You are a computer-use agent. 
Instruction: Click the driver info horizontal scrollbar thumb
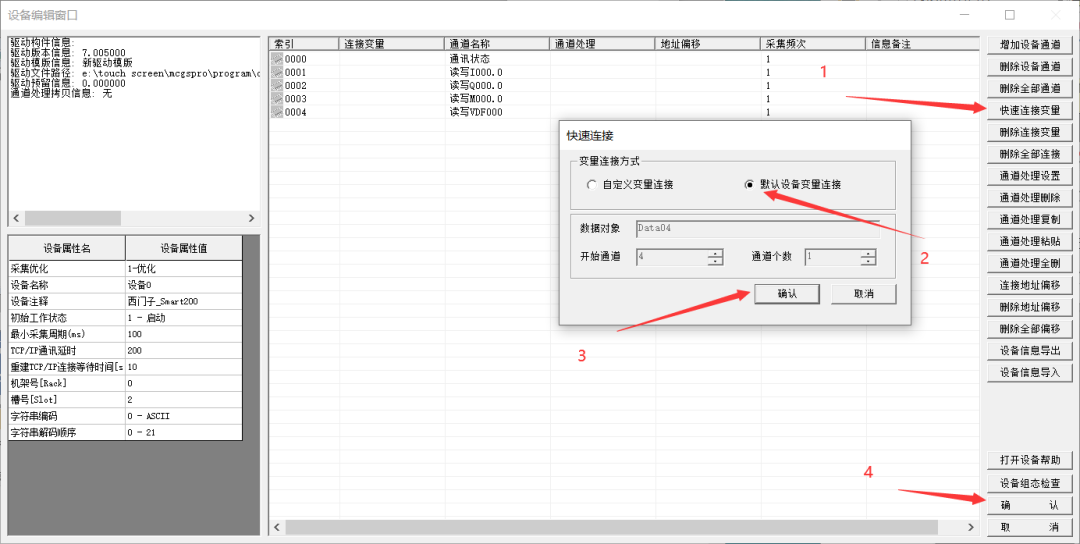72,218
